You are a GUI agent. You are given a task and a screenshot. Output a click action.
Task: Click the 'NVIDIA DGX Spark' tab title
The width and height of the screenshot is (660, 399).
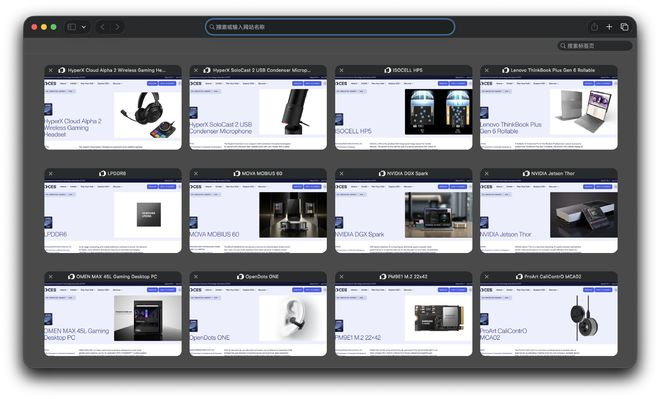pos(407,173)
